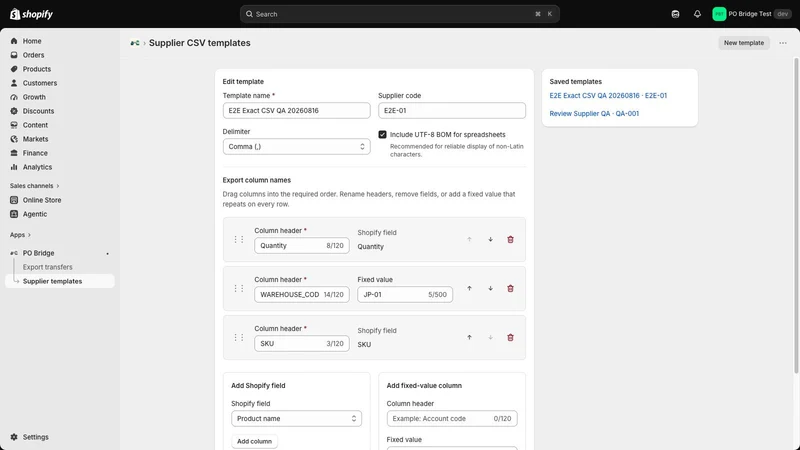Grab drag handle of WAREHOUSE_COD column
The image size is (800, 450).
click(239, 288)
